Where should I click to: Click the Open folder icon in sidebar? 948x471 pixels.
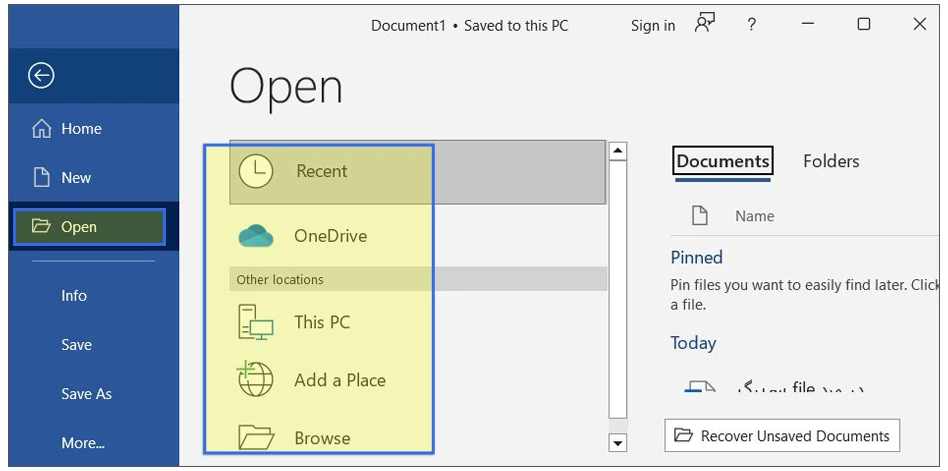point(41,226)
